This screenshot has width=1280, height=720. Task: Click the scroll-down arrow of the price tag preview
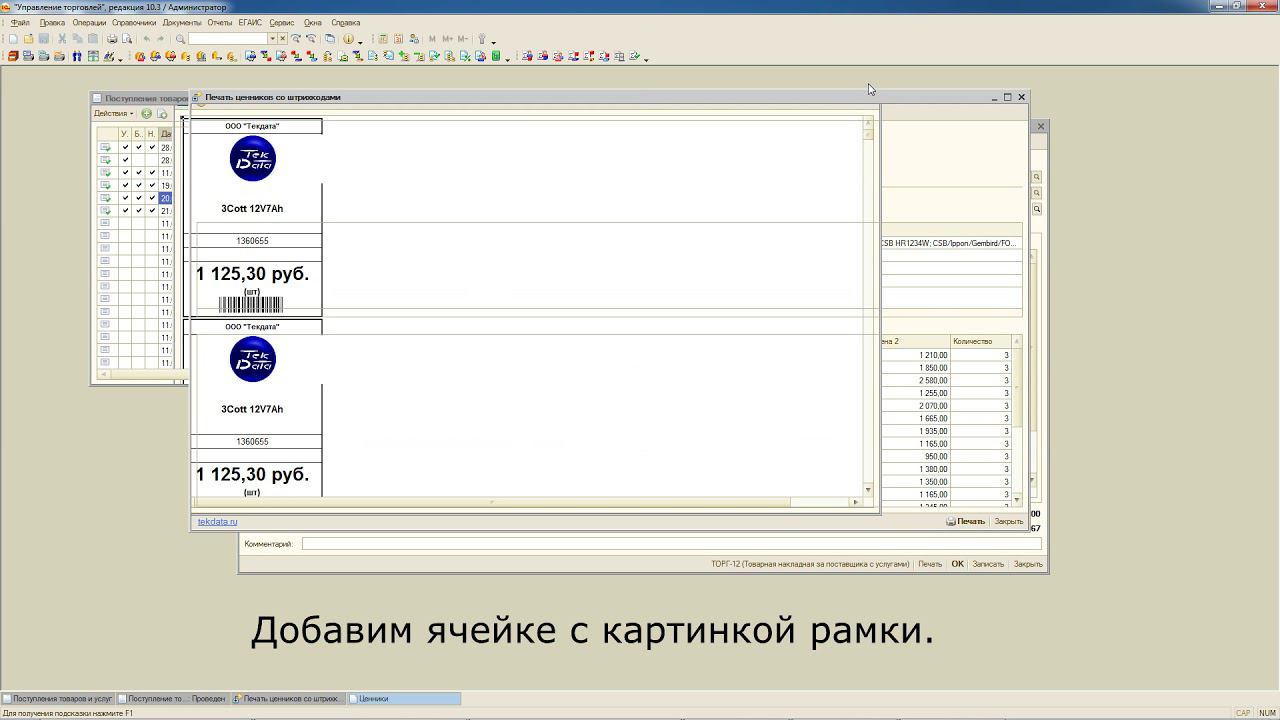(x=868, y=490)
